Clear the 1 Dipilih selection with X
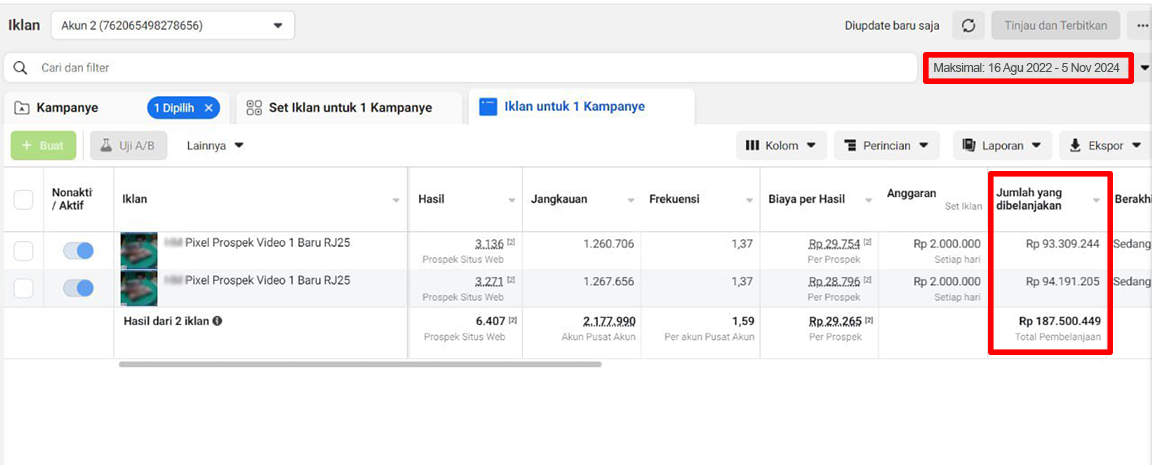The width and height of the screenshot is (1152, 468). [209, 107]
